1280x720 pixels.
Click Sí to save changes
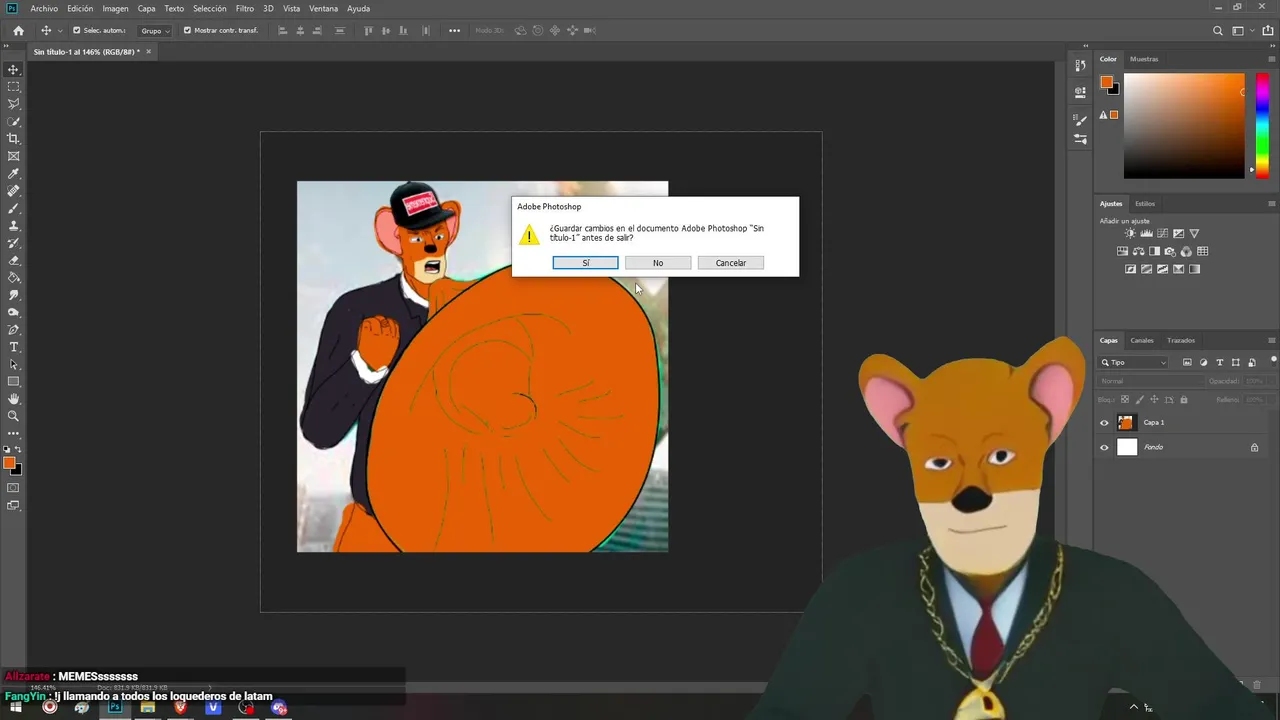coord(586,263)
